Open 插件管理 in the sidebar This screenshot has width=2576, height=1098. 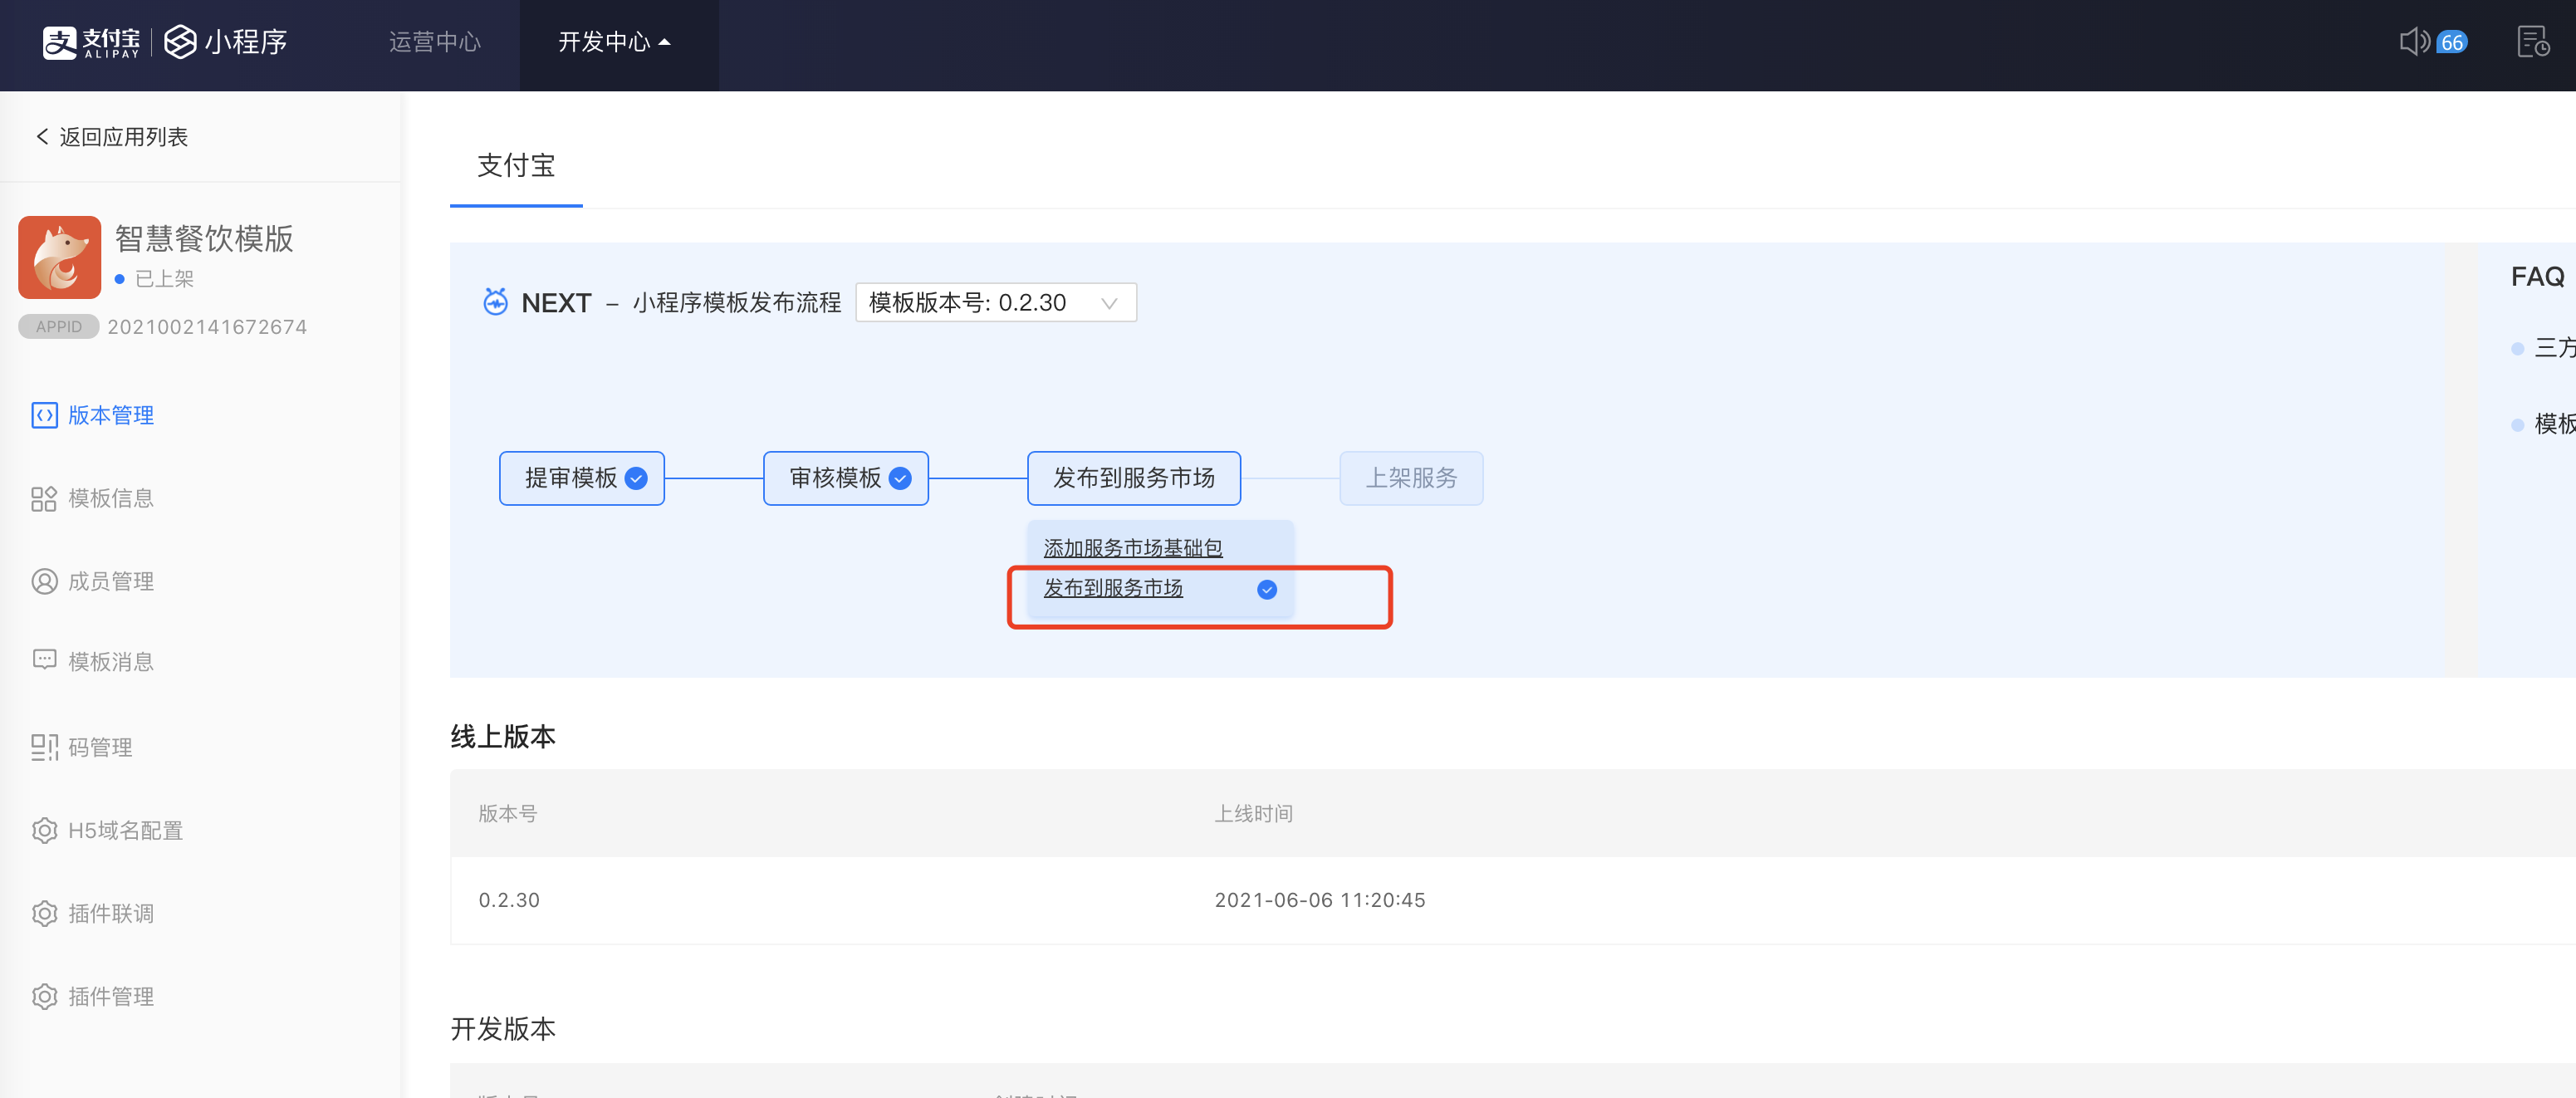coord(110,996)
